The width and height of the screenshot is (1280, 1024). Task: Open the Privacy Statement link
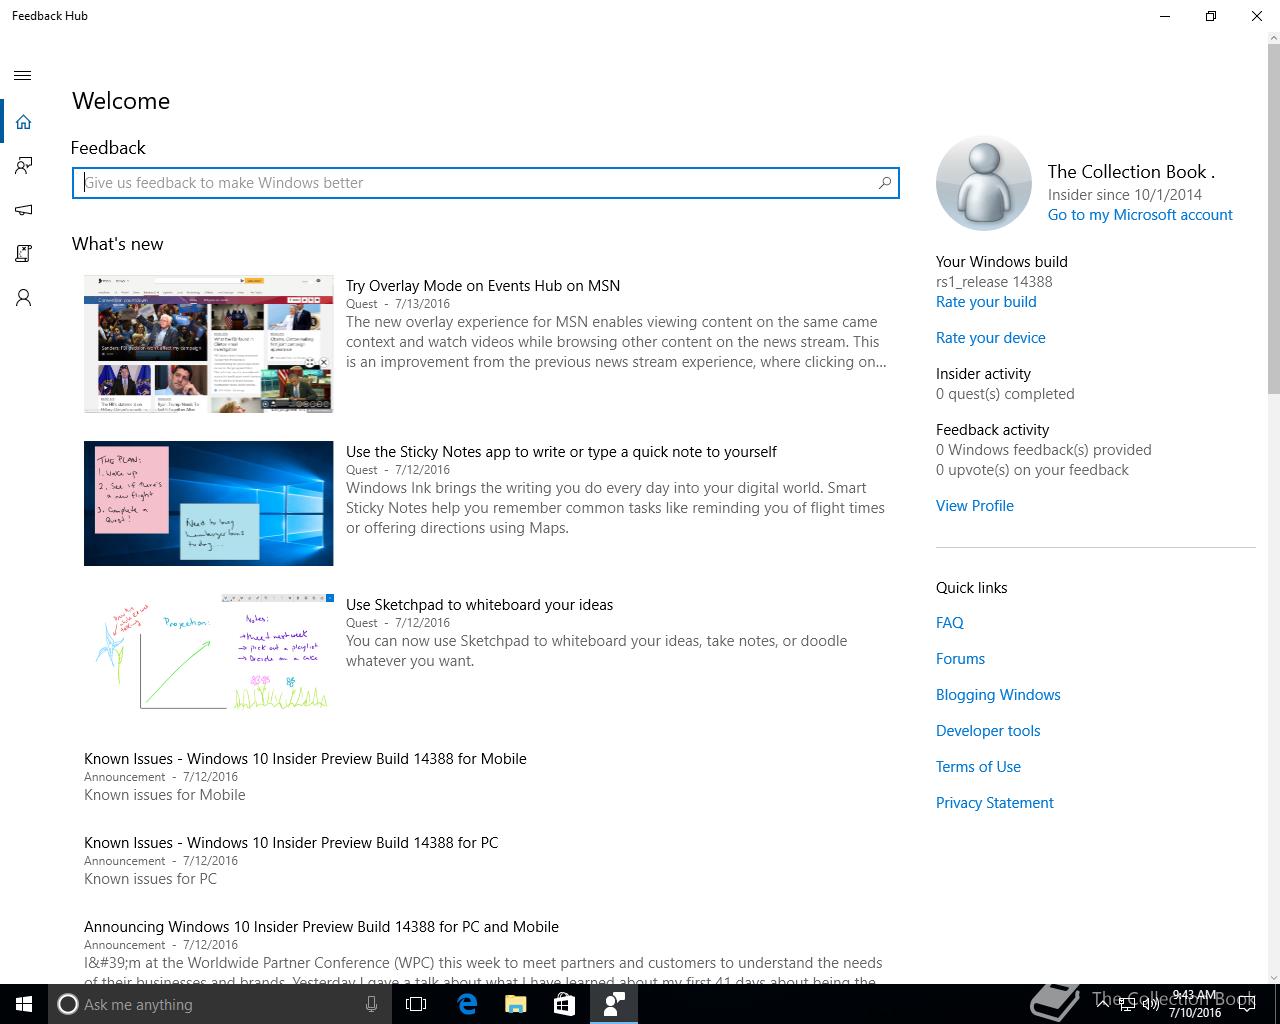(x=995, y=803)
